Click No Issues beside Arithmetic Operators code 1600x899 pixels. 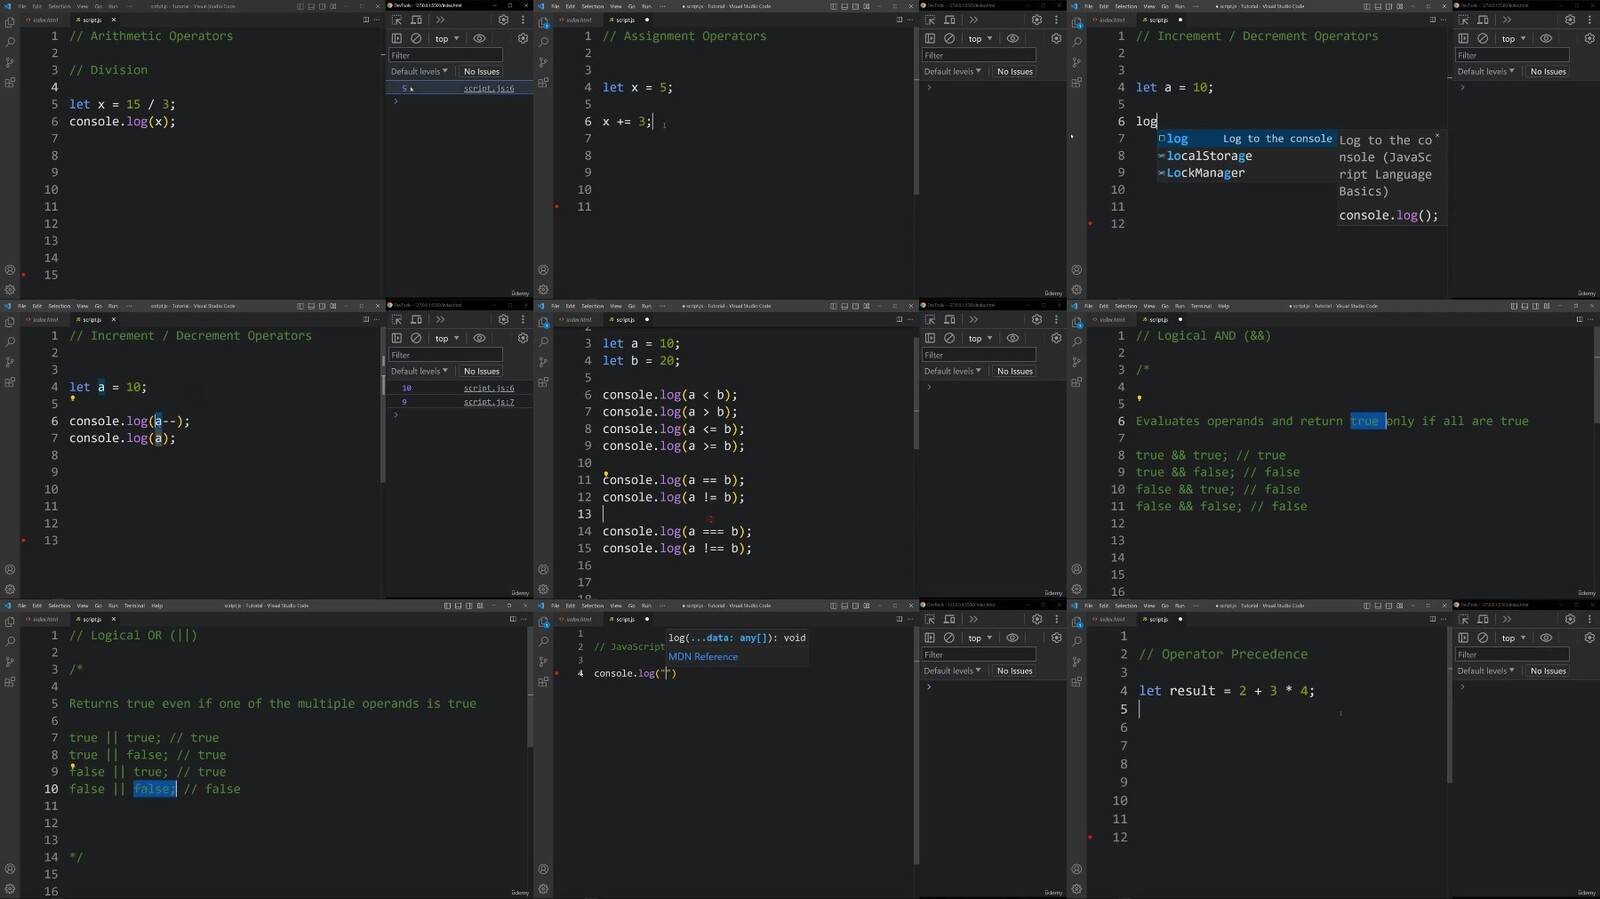click(481, 71)
